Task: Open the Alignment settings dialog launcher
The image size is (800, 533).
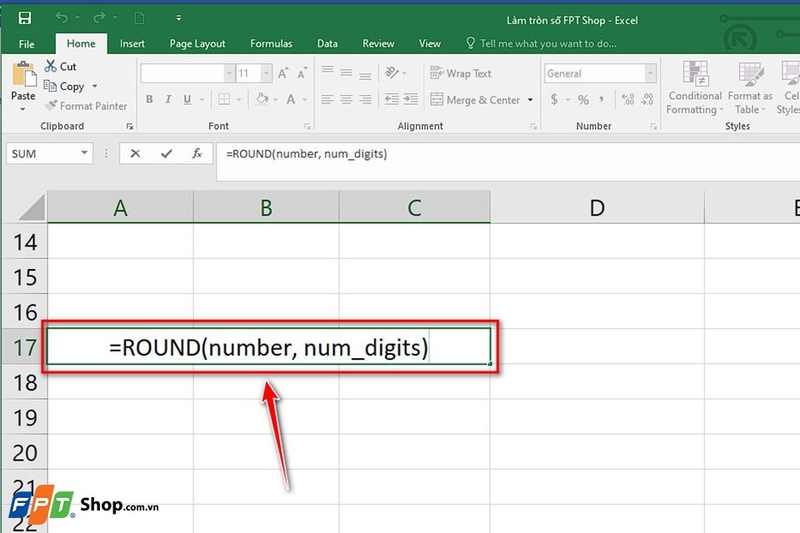Action: coord(533,126)
